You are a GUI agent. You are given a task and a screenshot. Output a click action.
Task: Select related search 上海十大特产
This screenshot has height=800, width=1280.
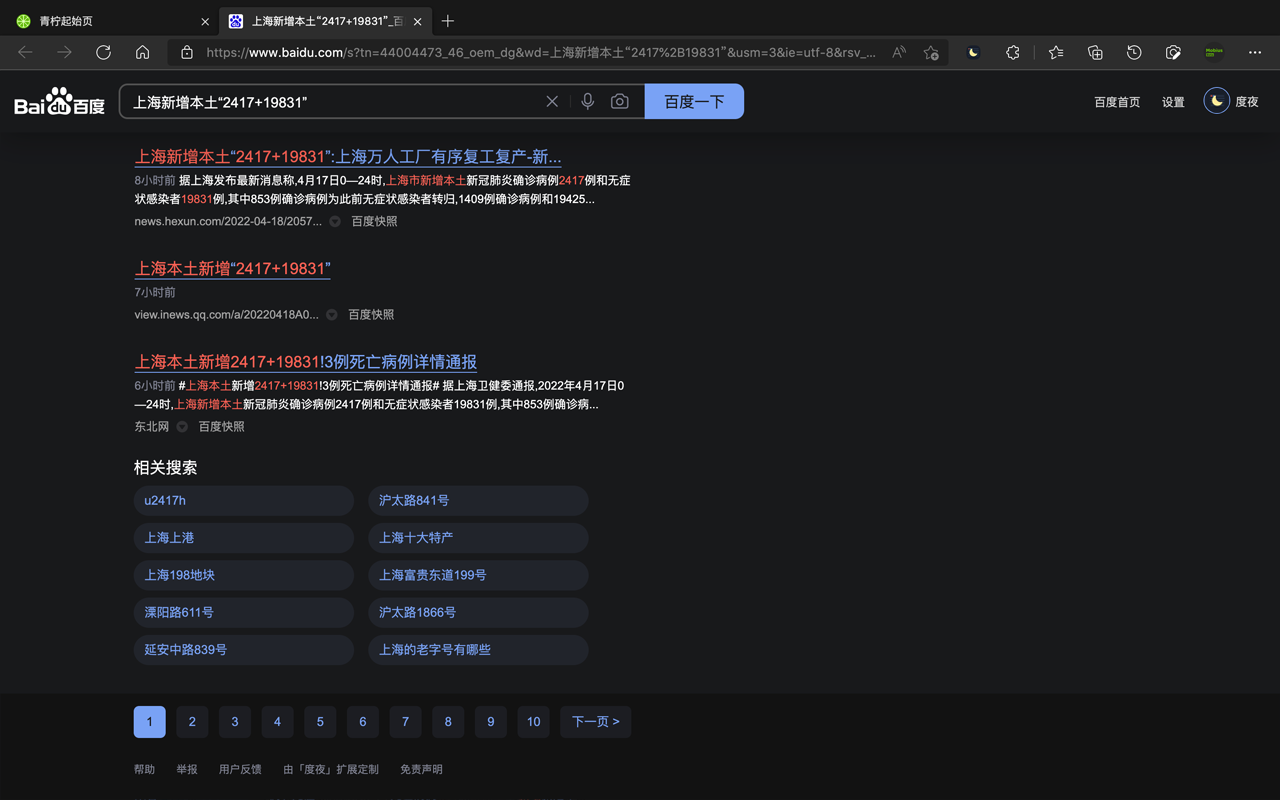(x=478, y=538)
